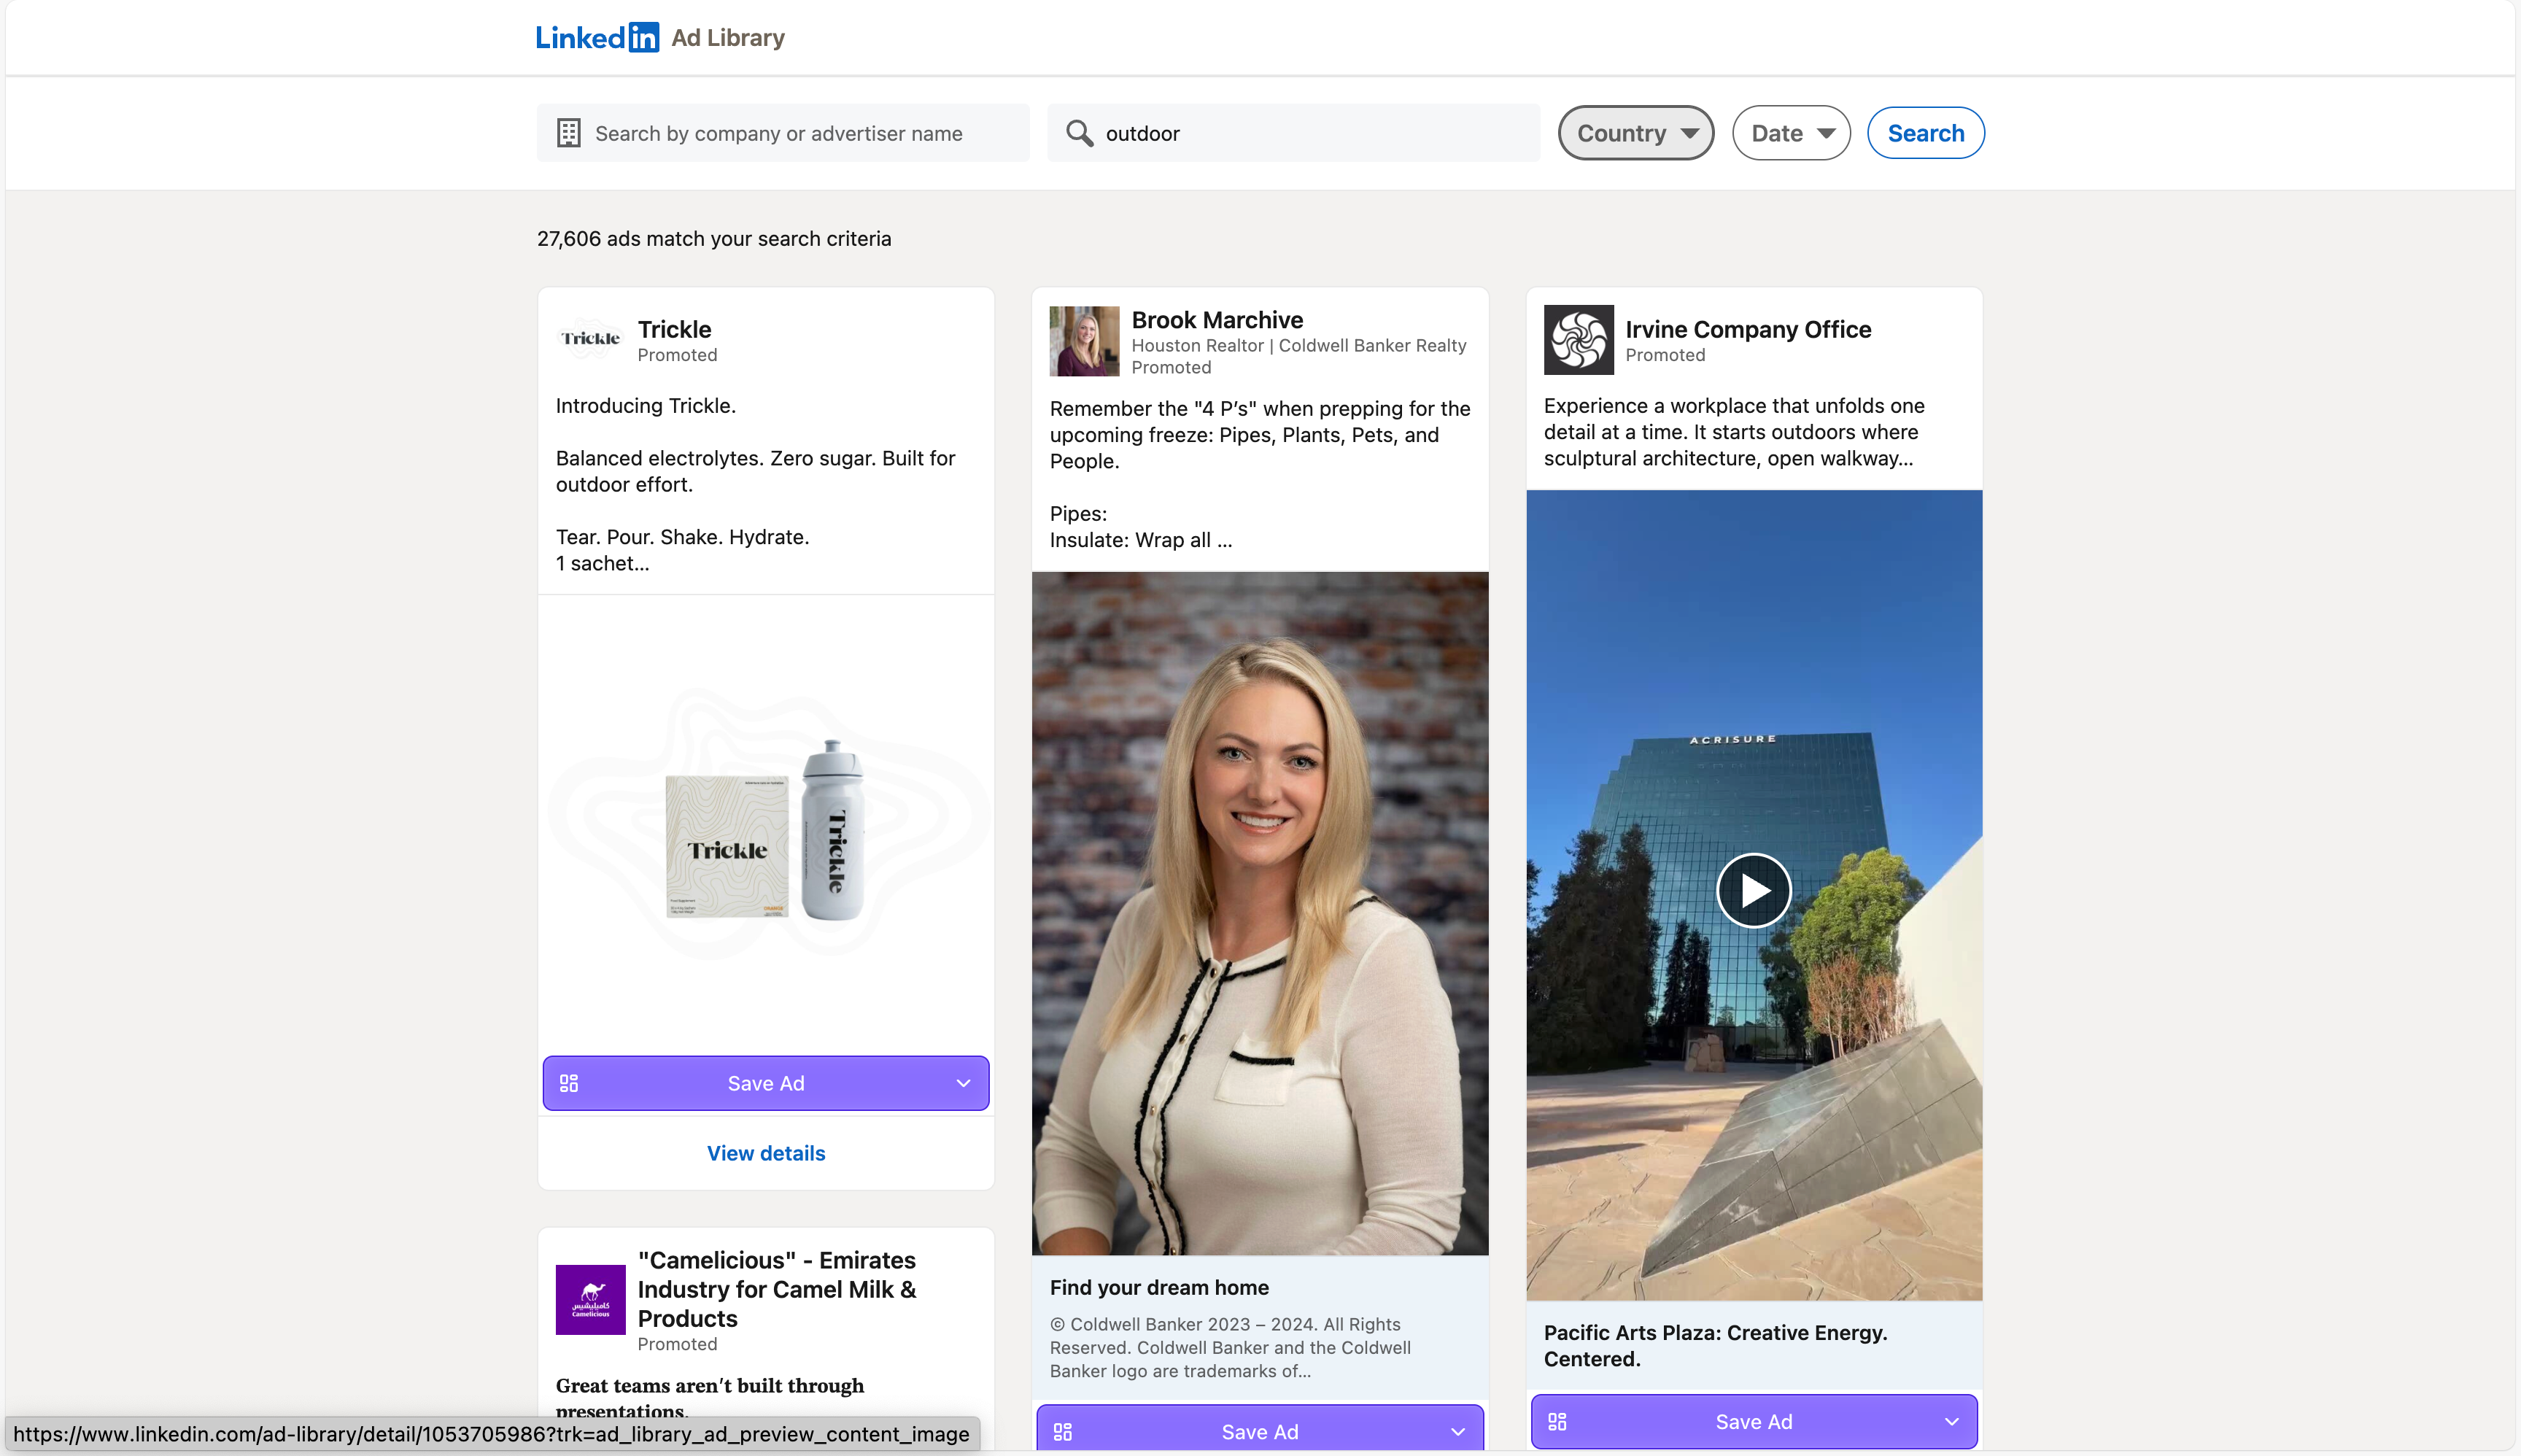Click Brook Marchive's profile photo
Viewport: 2521px width, 1456px height.
[1084, 341]
